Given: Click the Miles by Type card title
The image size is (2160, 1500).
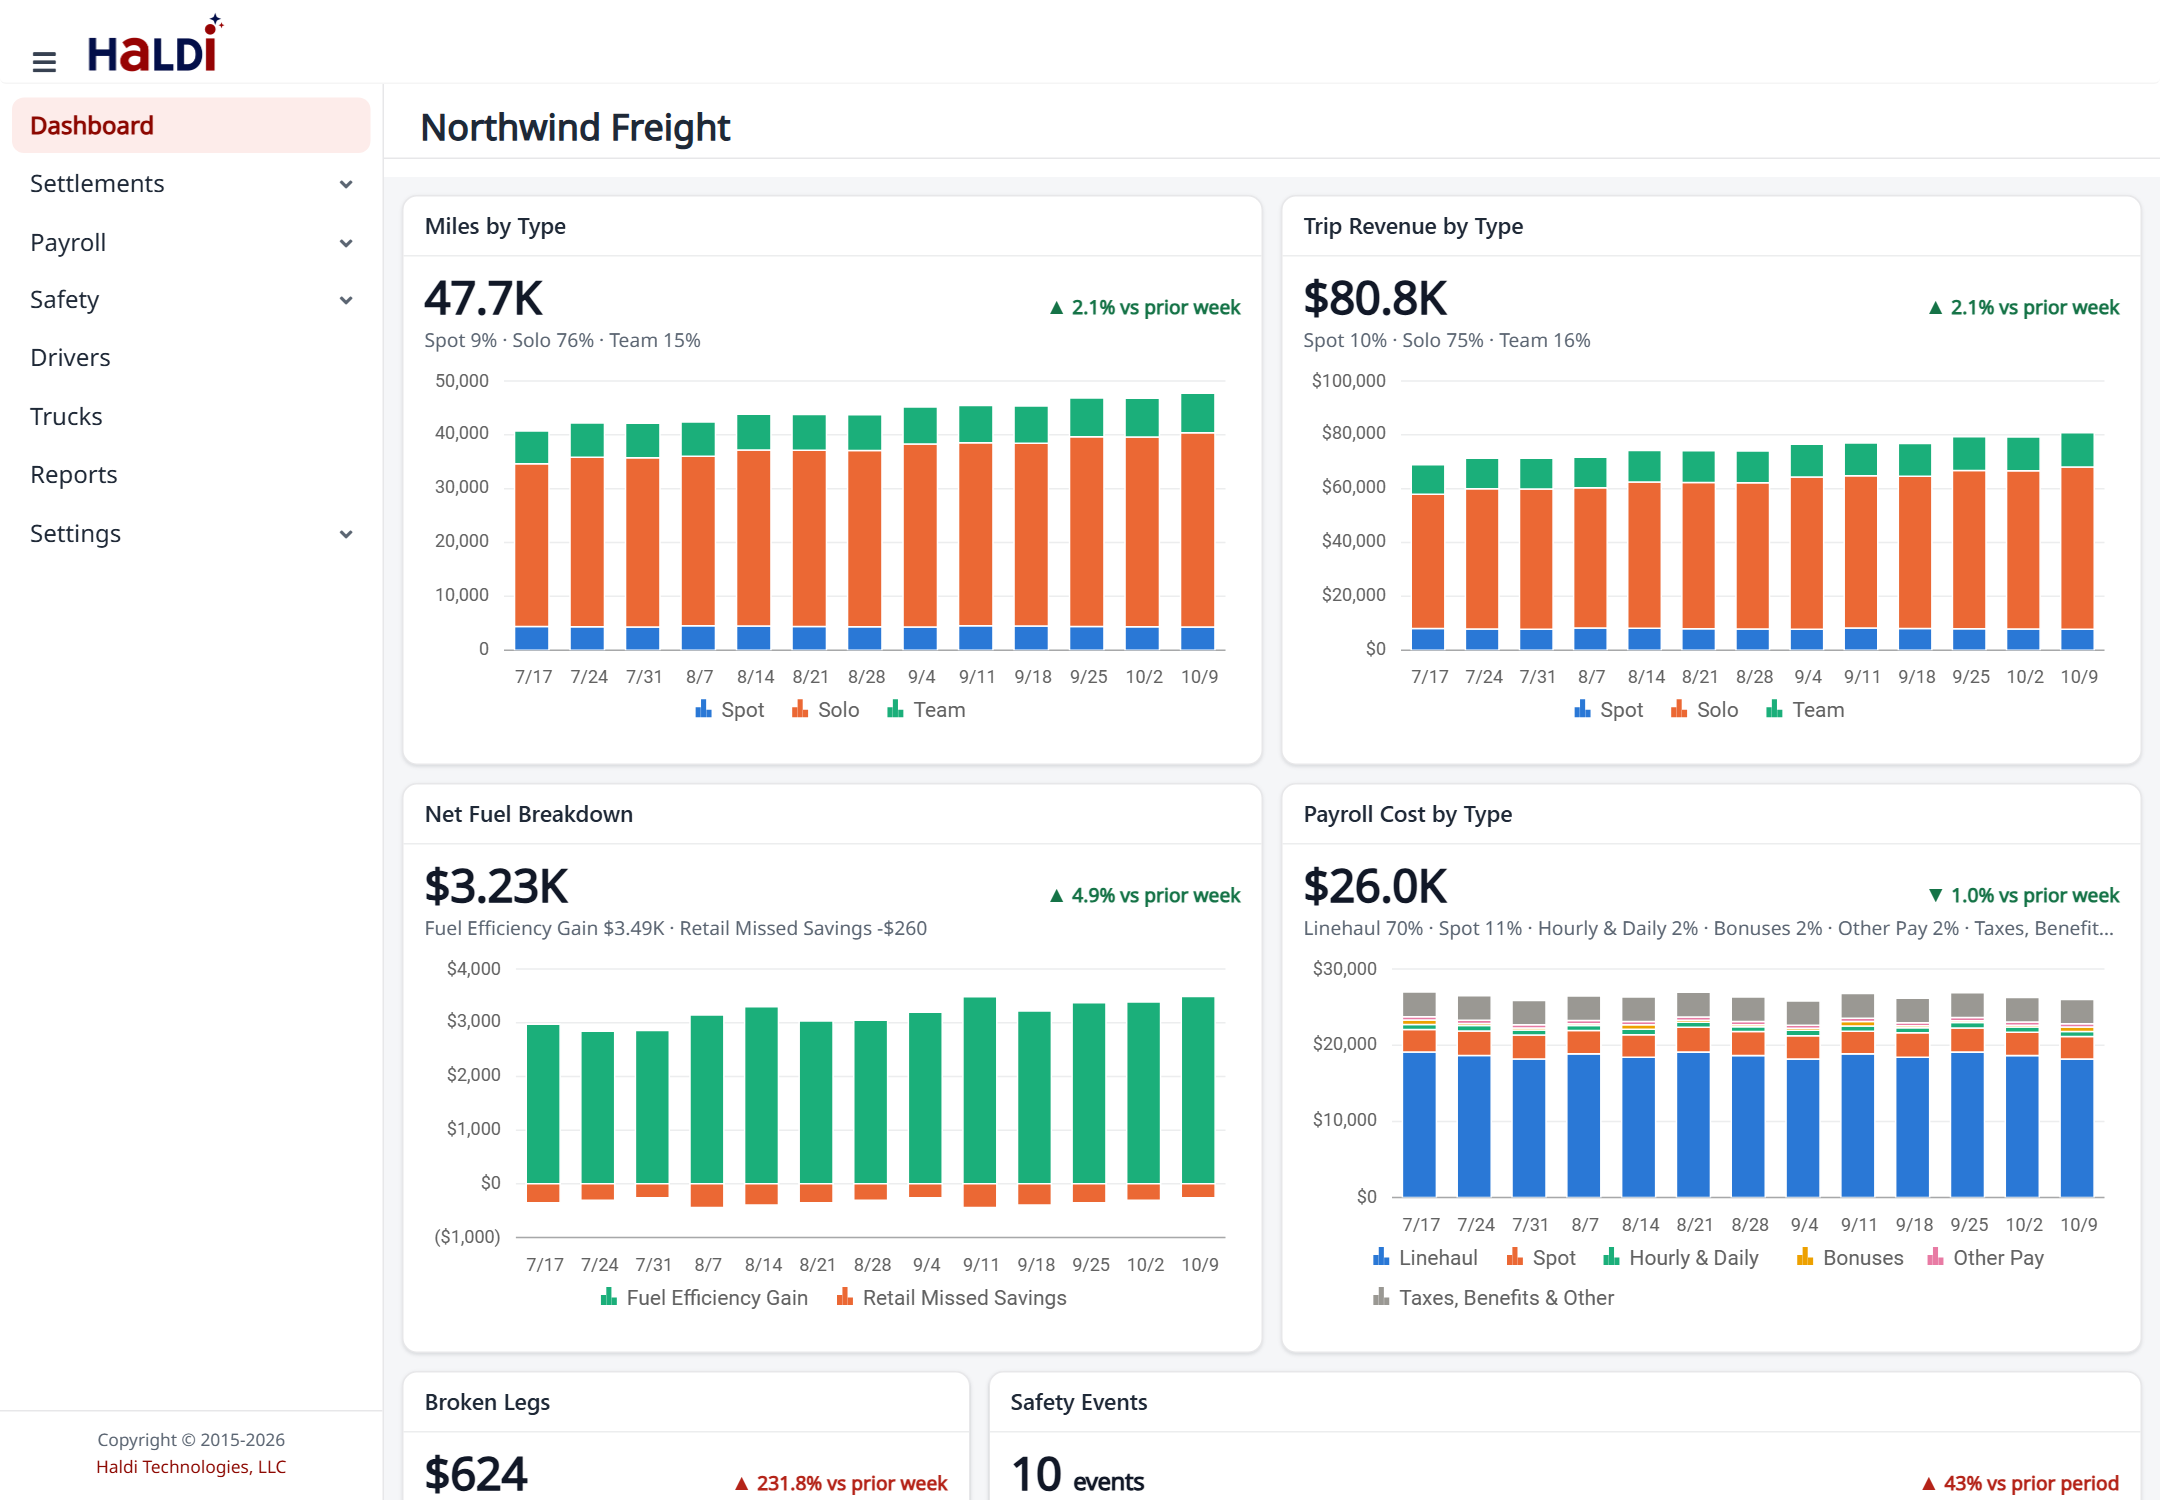Looking at the screenshot, I should 495,227.
